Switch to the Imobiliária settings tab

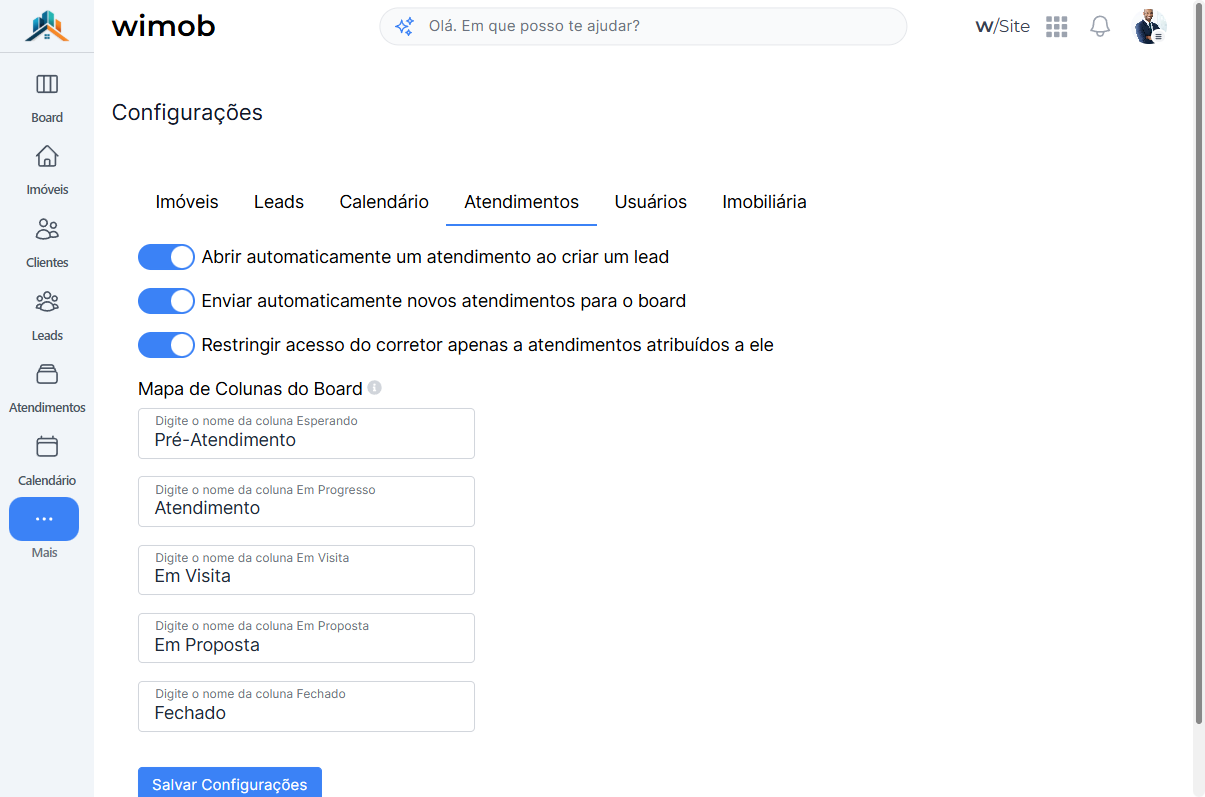(x=765, y=202)
